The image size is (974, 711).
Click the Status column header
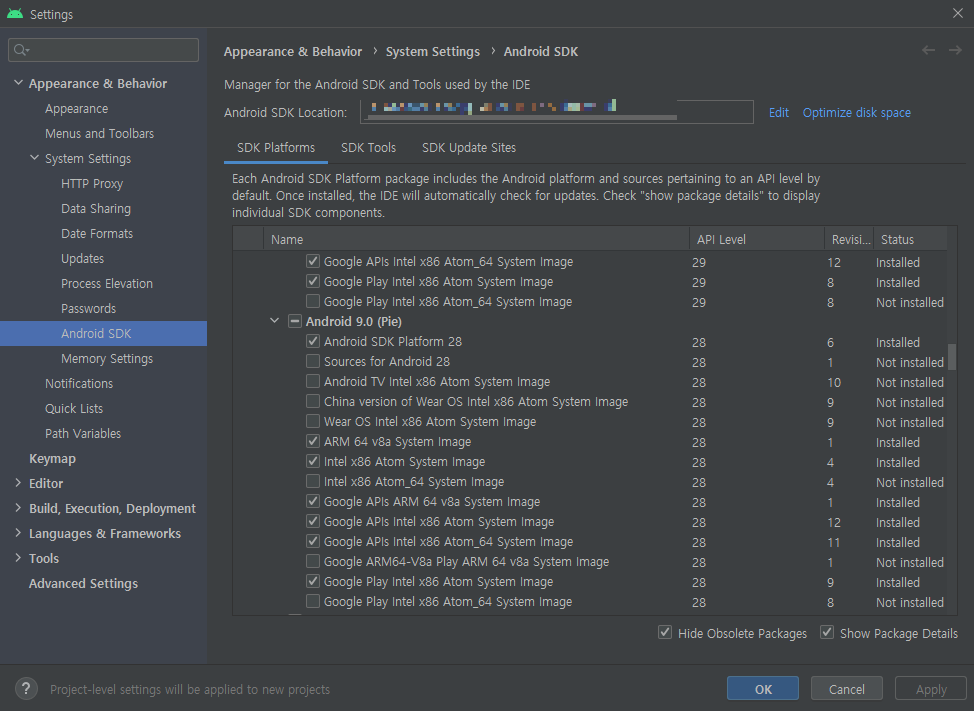[x=910, y=239]
